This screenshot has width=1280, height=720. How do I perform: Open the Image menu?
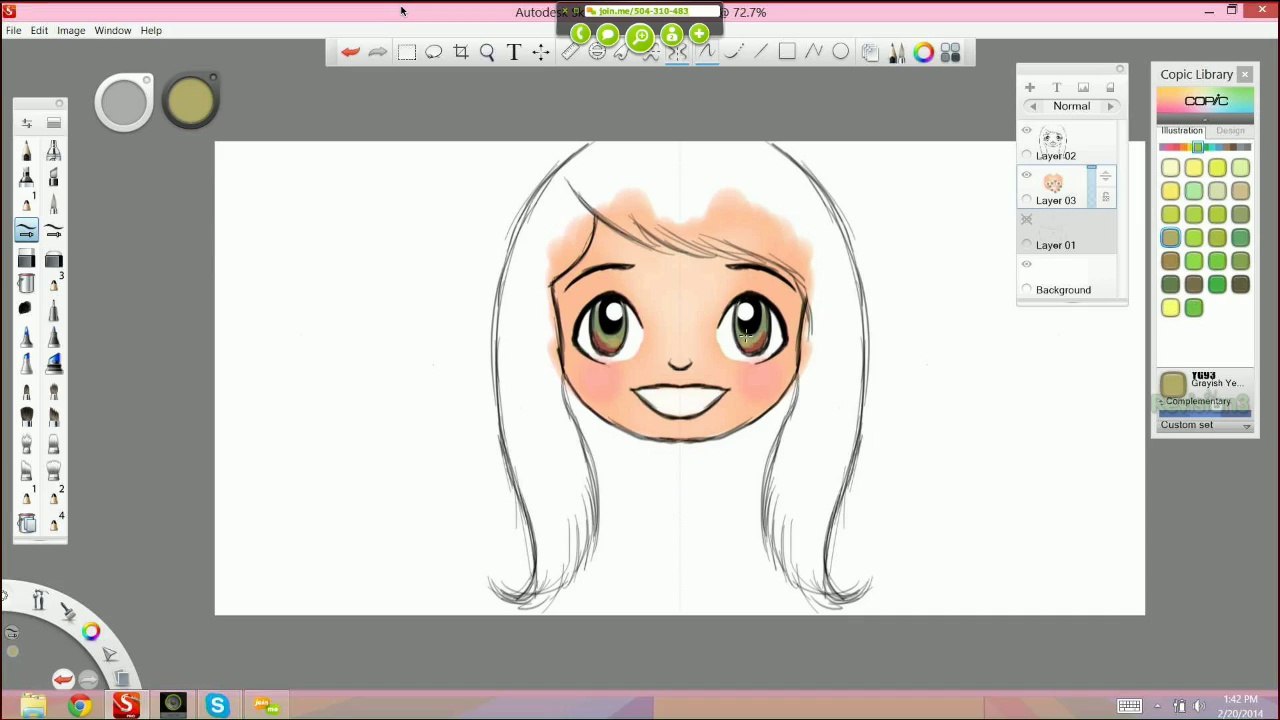71,30
